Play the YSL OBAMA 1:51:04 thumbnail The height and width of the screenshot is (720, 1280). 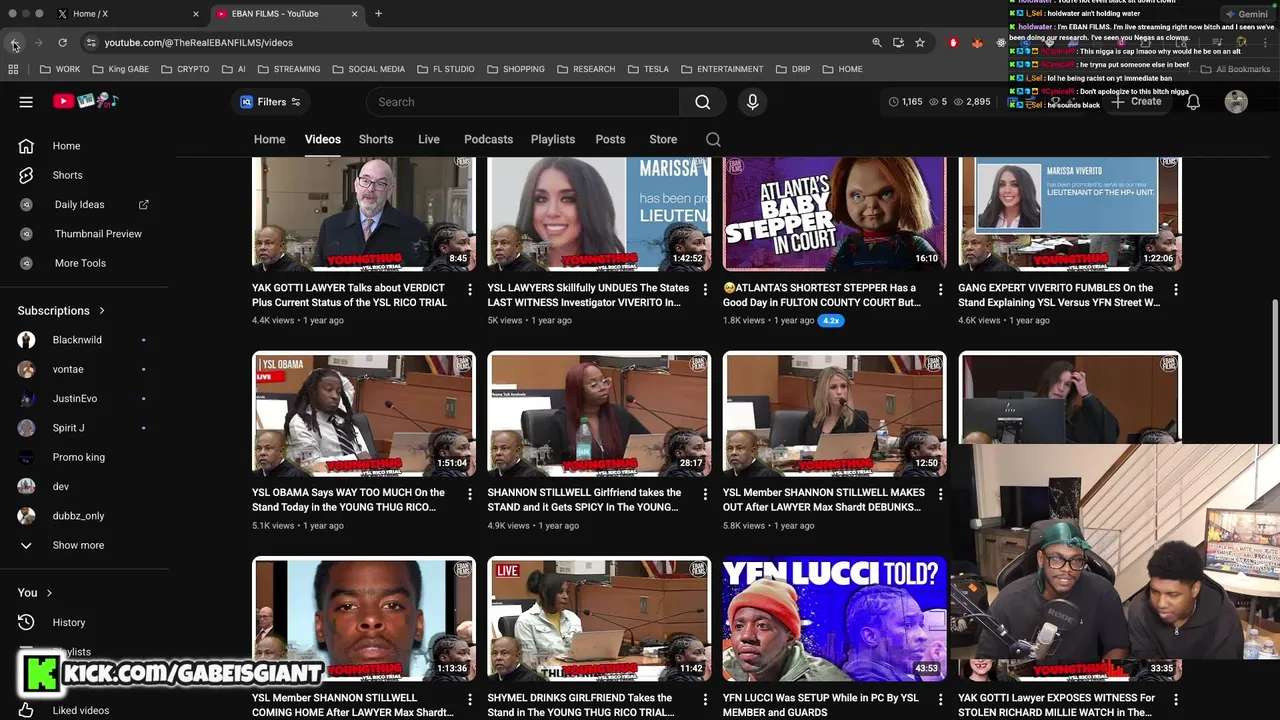click(x=364, y=414)
